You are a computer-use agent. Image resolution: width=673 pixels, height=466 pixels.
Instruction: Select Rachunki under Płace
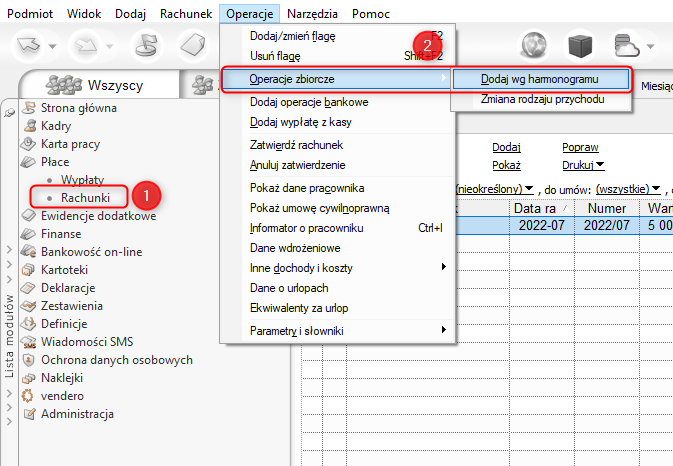85,197
